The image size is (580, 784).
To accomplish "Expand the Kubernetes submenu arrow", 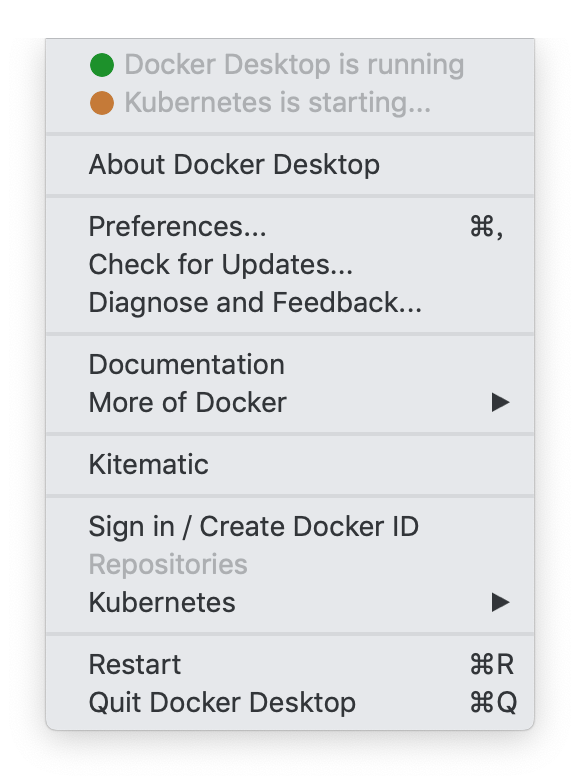I will click(x=500, y=602).
